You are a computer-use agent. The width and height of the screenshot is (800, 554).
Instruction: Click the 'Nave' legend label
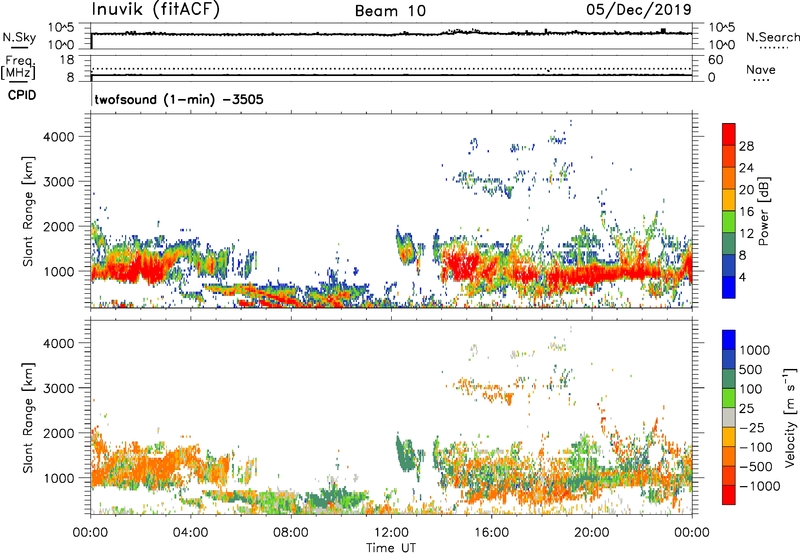coord(761,69)
